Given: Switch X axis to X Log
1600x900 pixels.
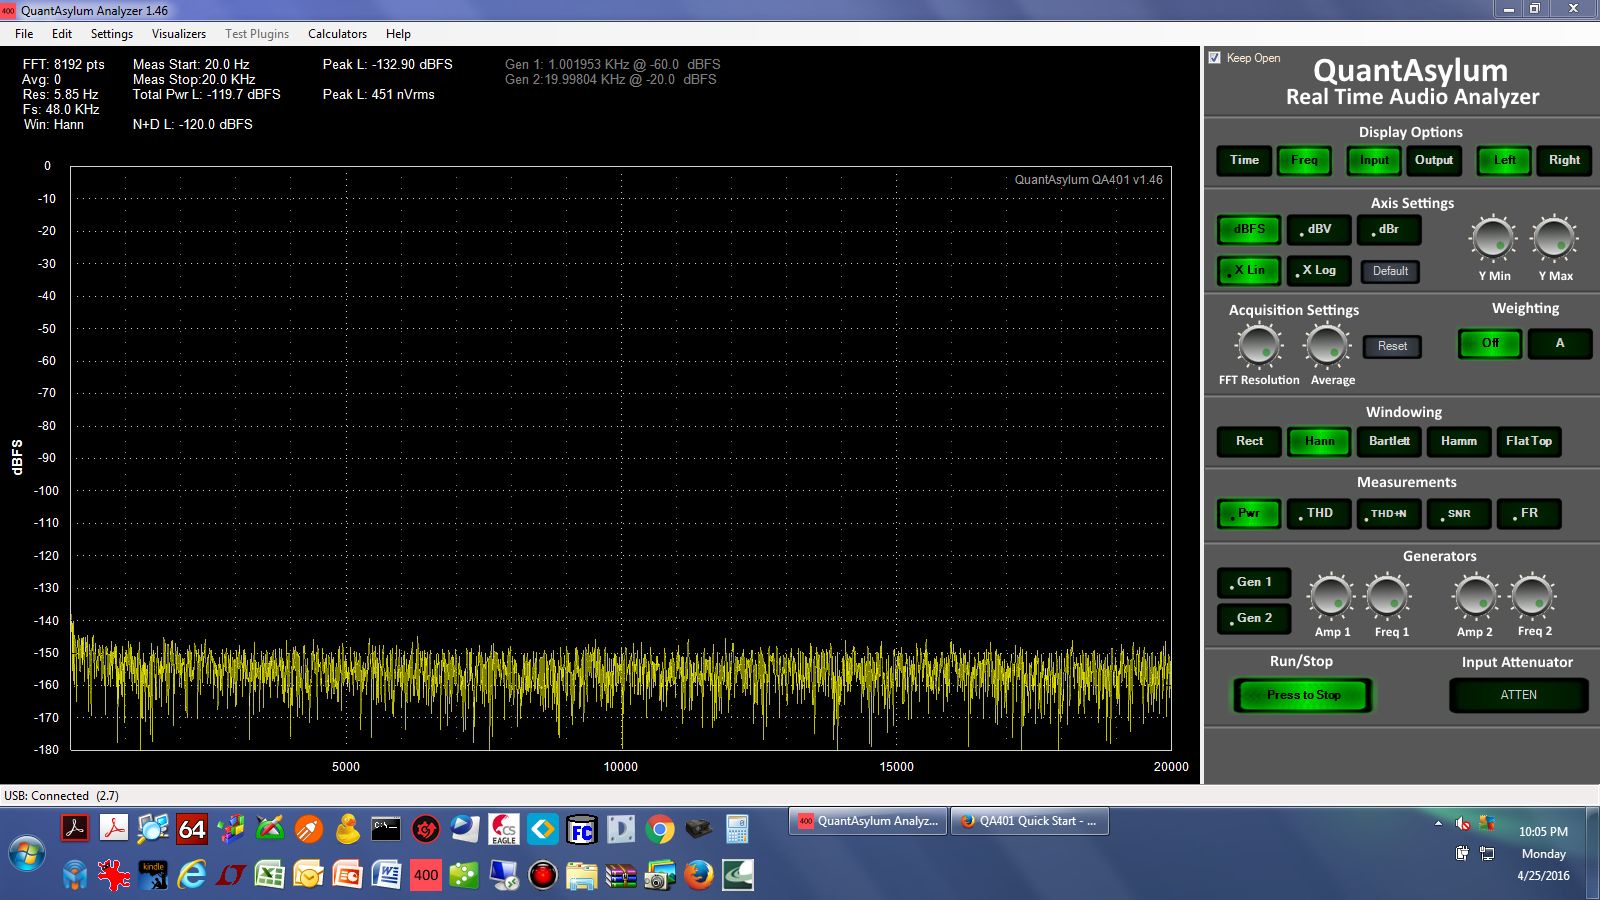Looking at the screenshot, I should [x=1319, y=270].
